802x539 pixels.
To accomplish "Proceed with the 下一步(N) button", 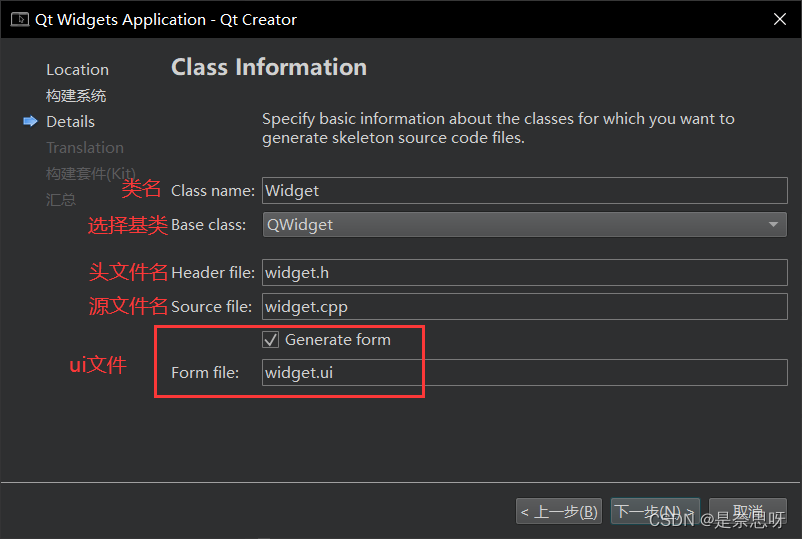I will tap(655, 511).
